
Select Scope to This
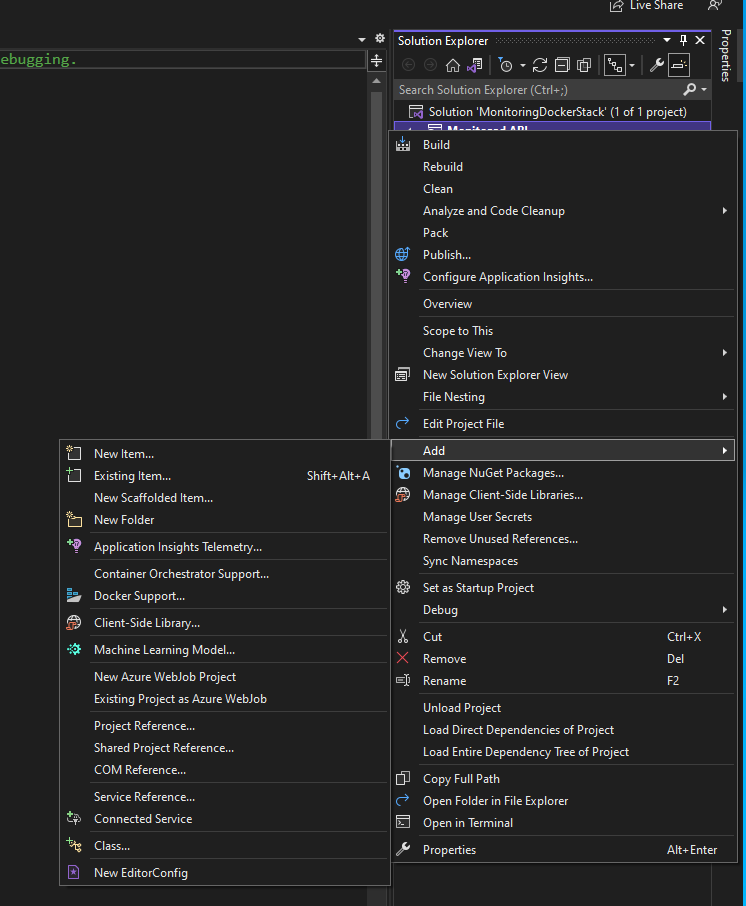pos(563,331)
